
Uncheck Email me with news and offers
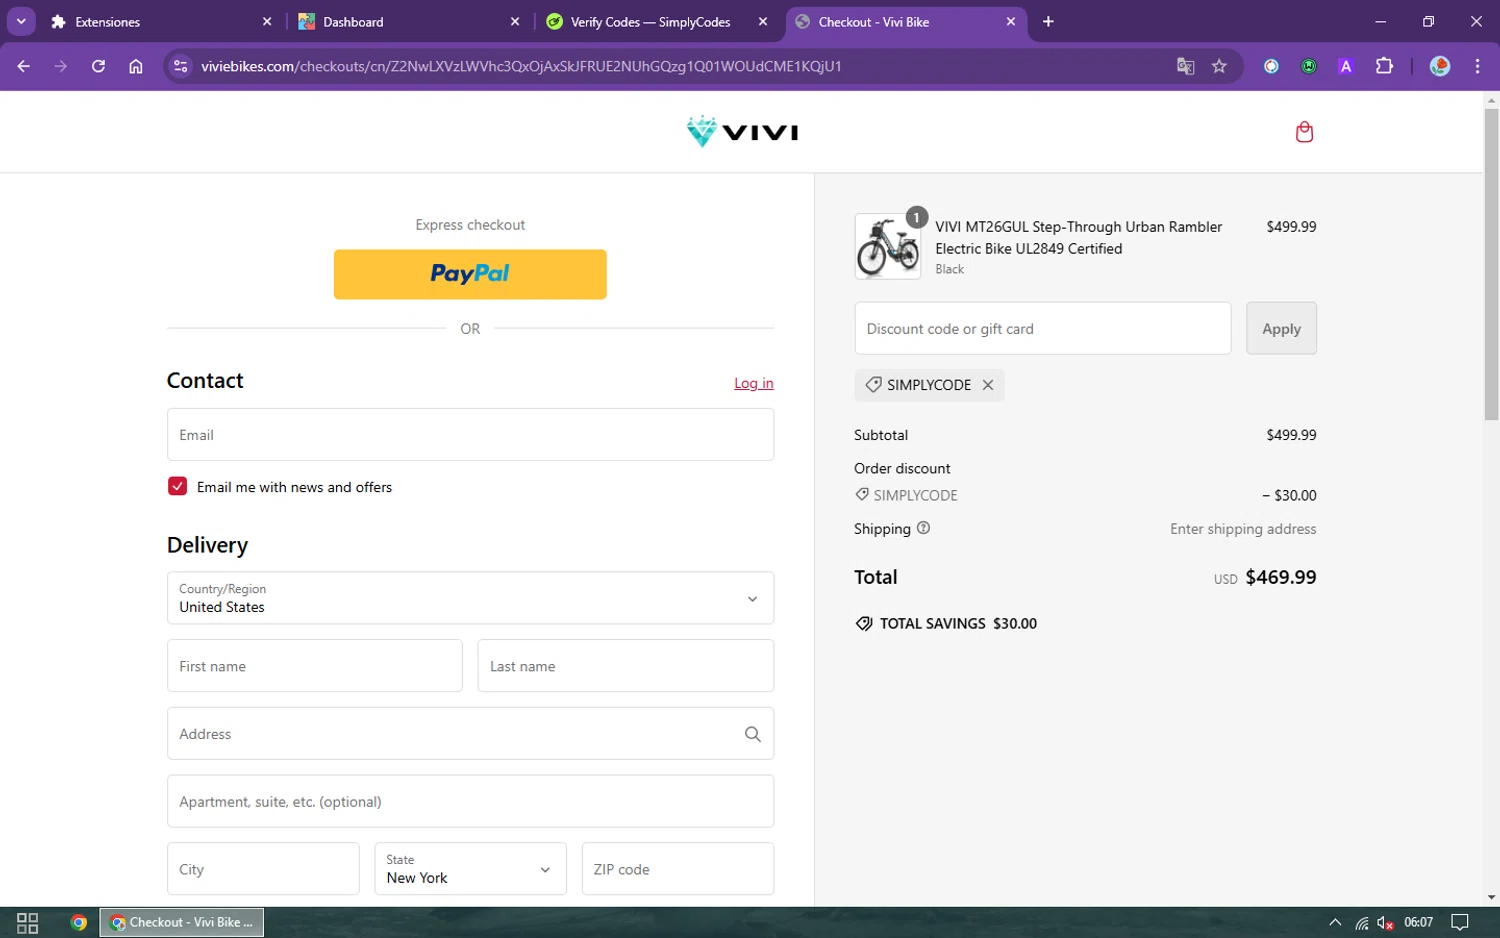tap(178, 487)
